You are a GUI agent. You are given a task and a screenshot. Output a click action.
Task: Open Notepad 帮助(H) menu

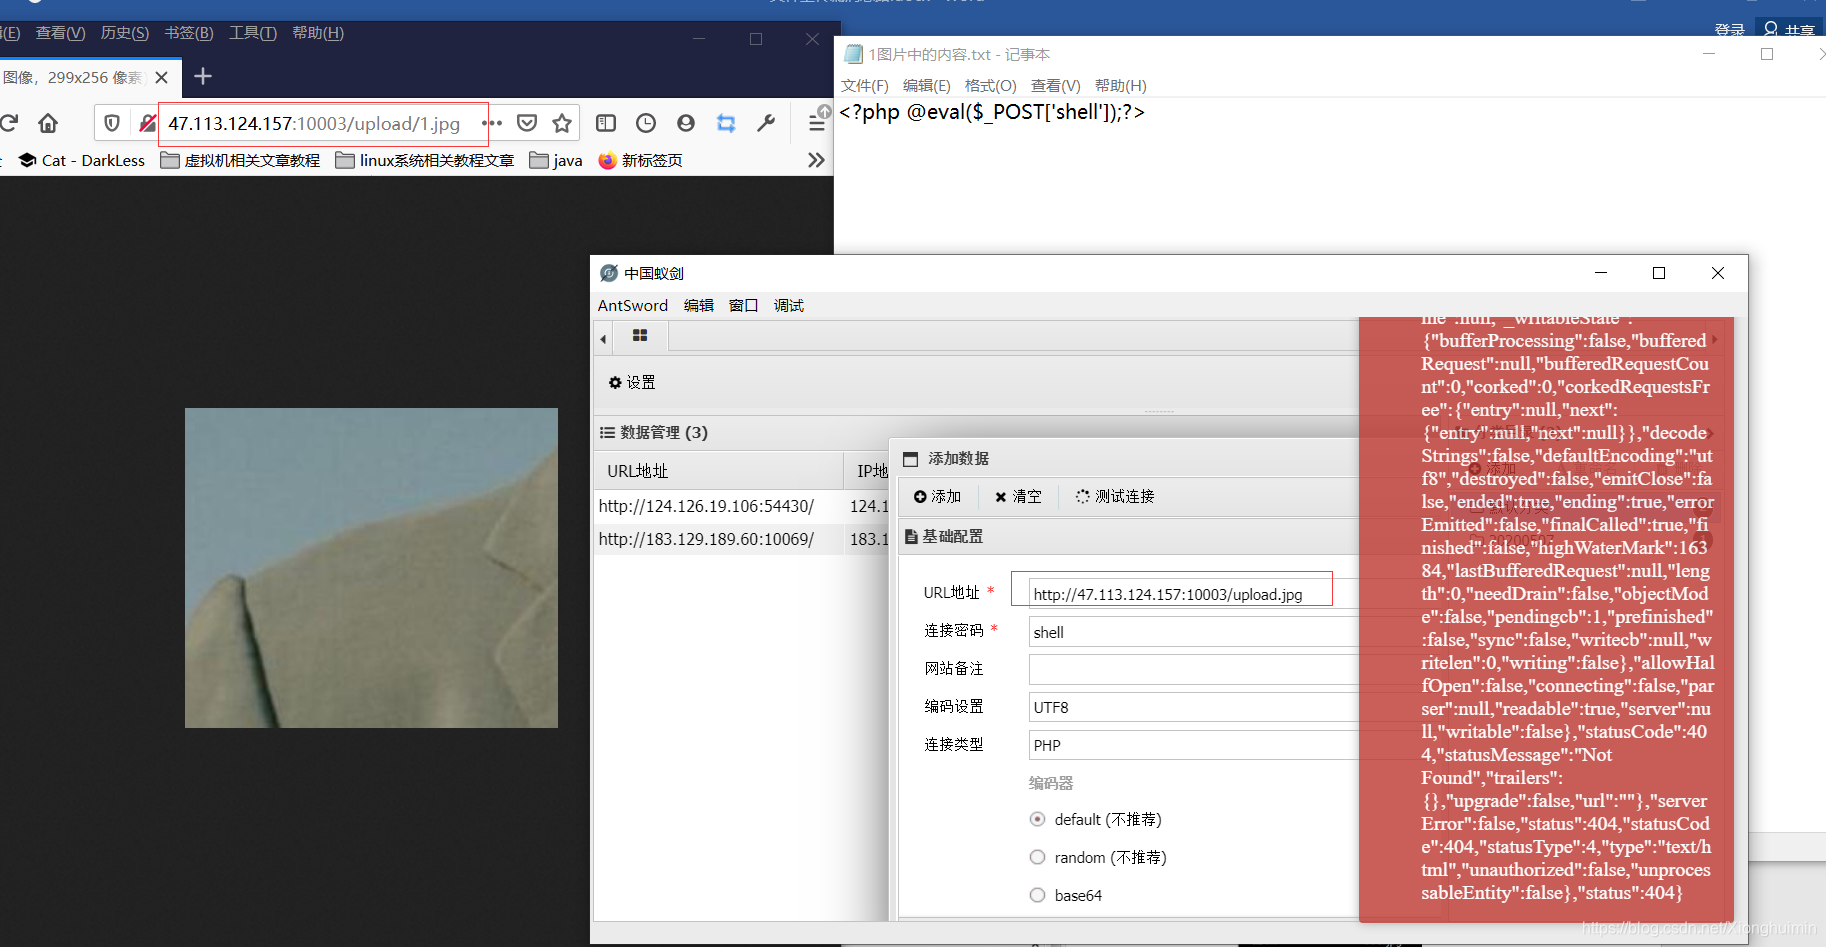point(1121,86)
